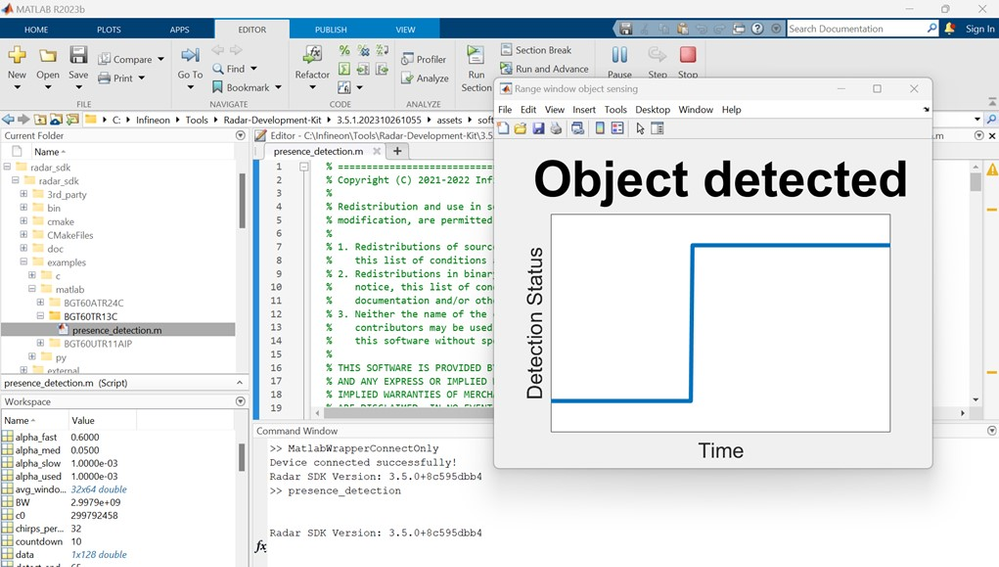
Task: Insert a Section Break
Action: [x=536, y=50]
